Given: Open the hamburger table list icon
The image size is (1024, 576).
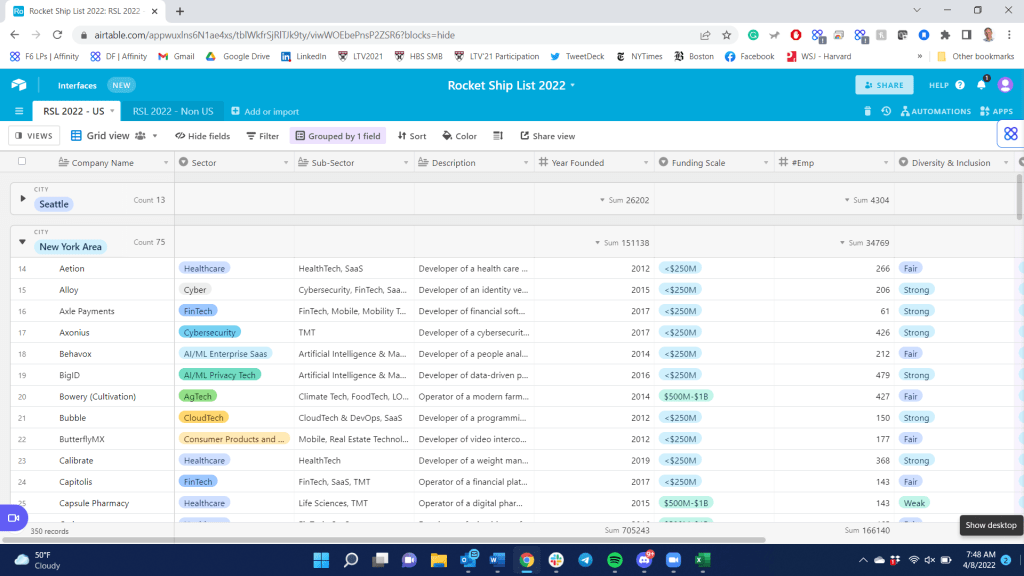Looking at the screenshot, I should click(19, 111).
